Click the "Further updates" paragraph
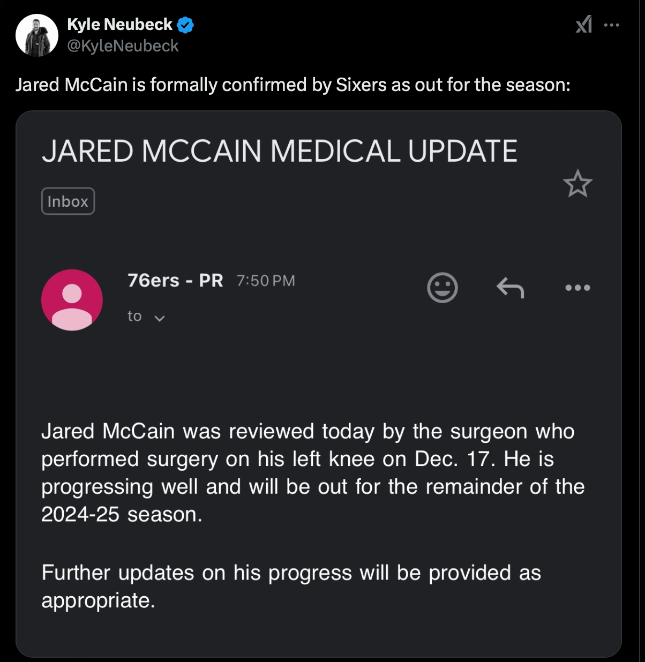This screenshot has width=645, height=662. coord(291,587)
